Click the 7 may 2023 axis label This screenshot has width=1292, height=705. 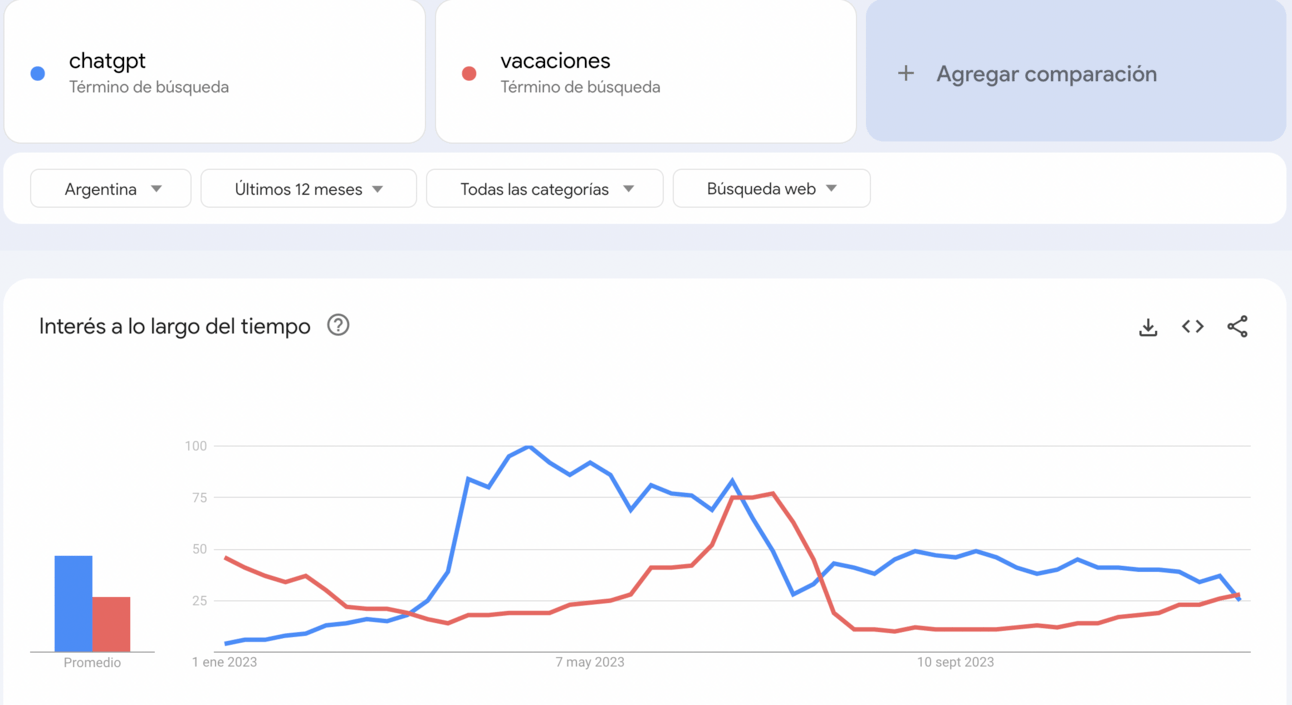point(590,662)
